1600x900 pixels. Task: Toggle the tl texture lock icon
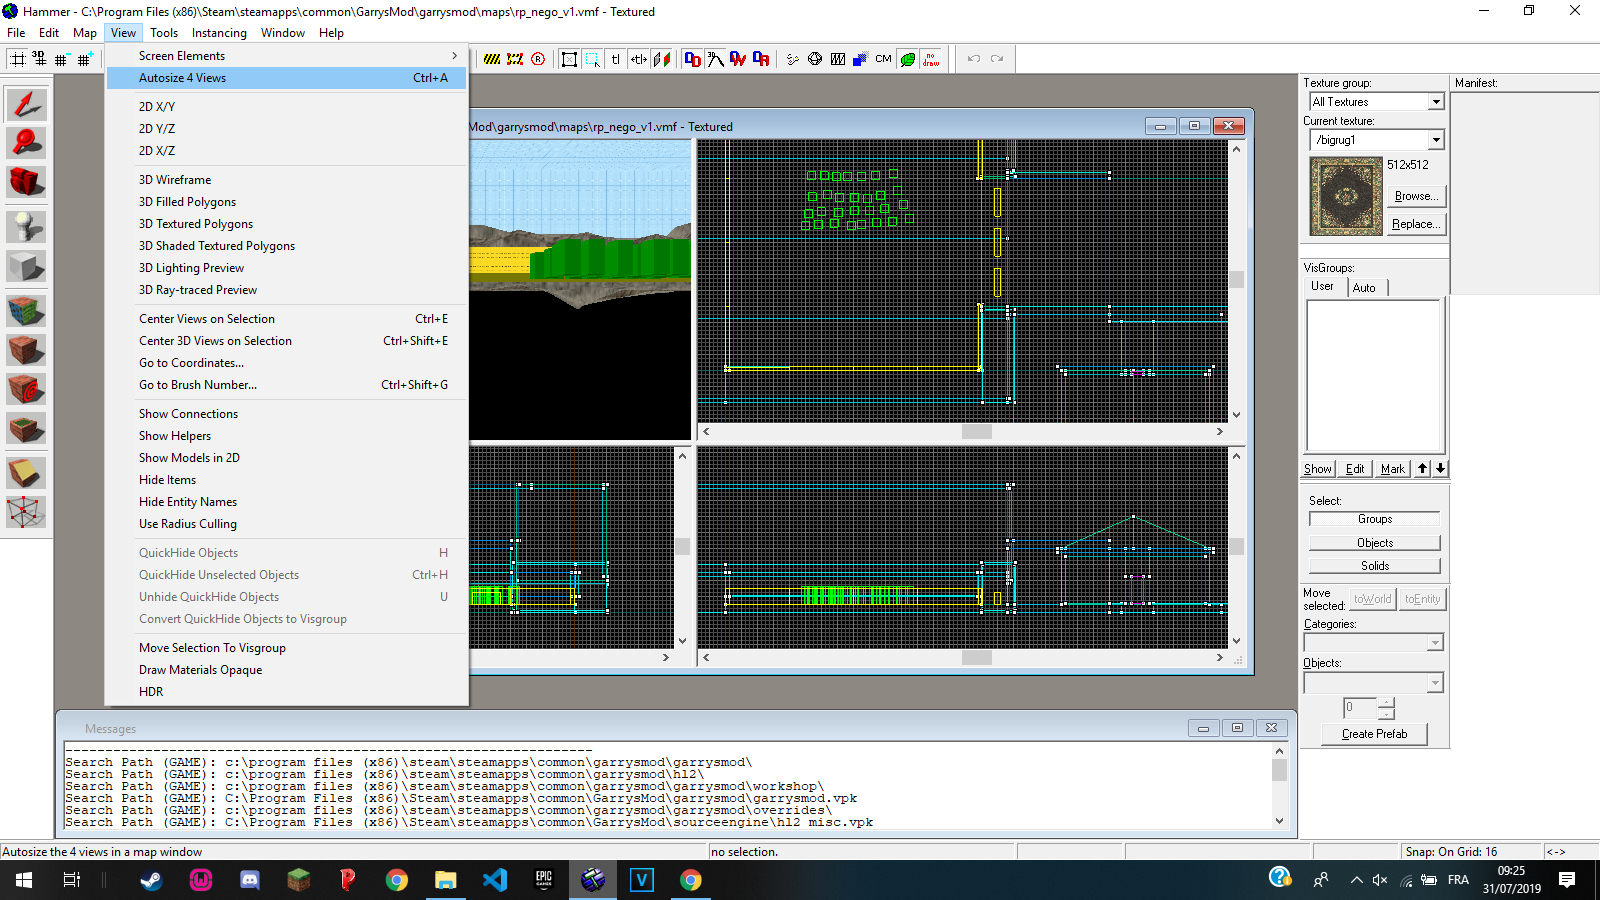coord(615,59)
